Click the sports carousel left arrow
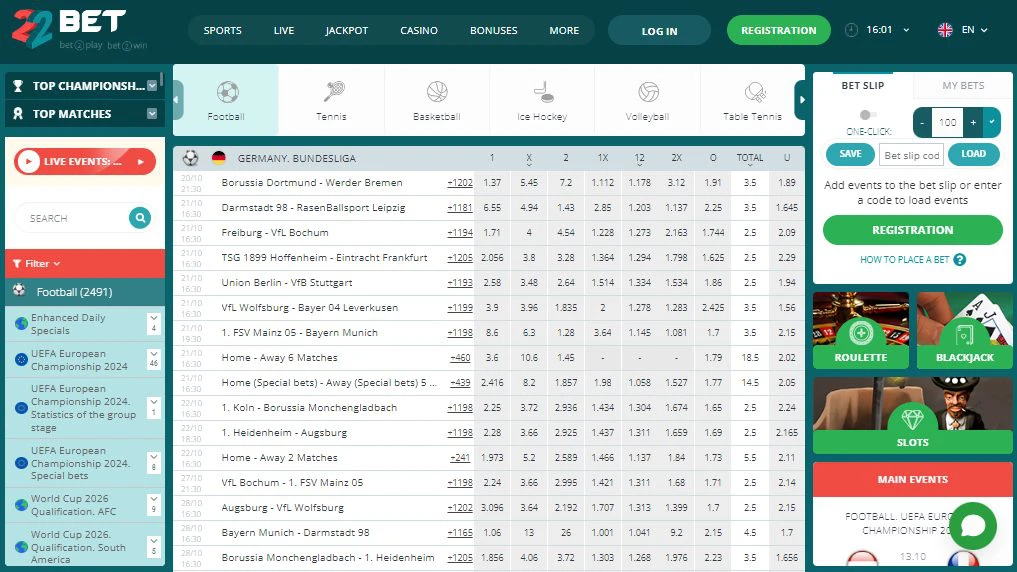Image resolution: width=1017 pixels, height=572 pixels. point(177,100)
